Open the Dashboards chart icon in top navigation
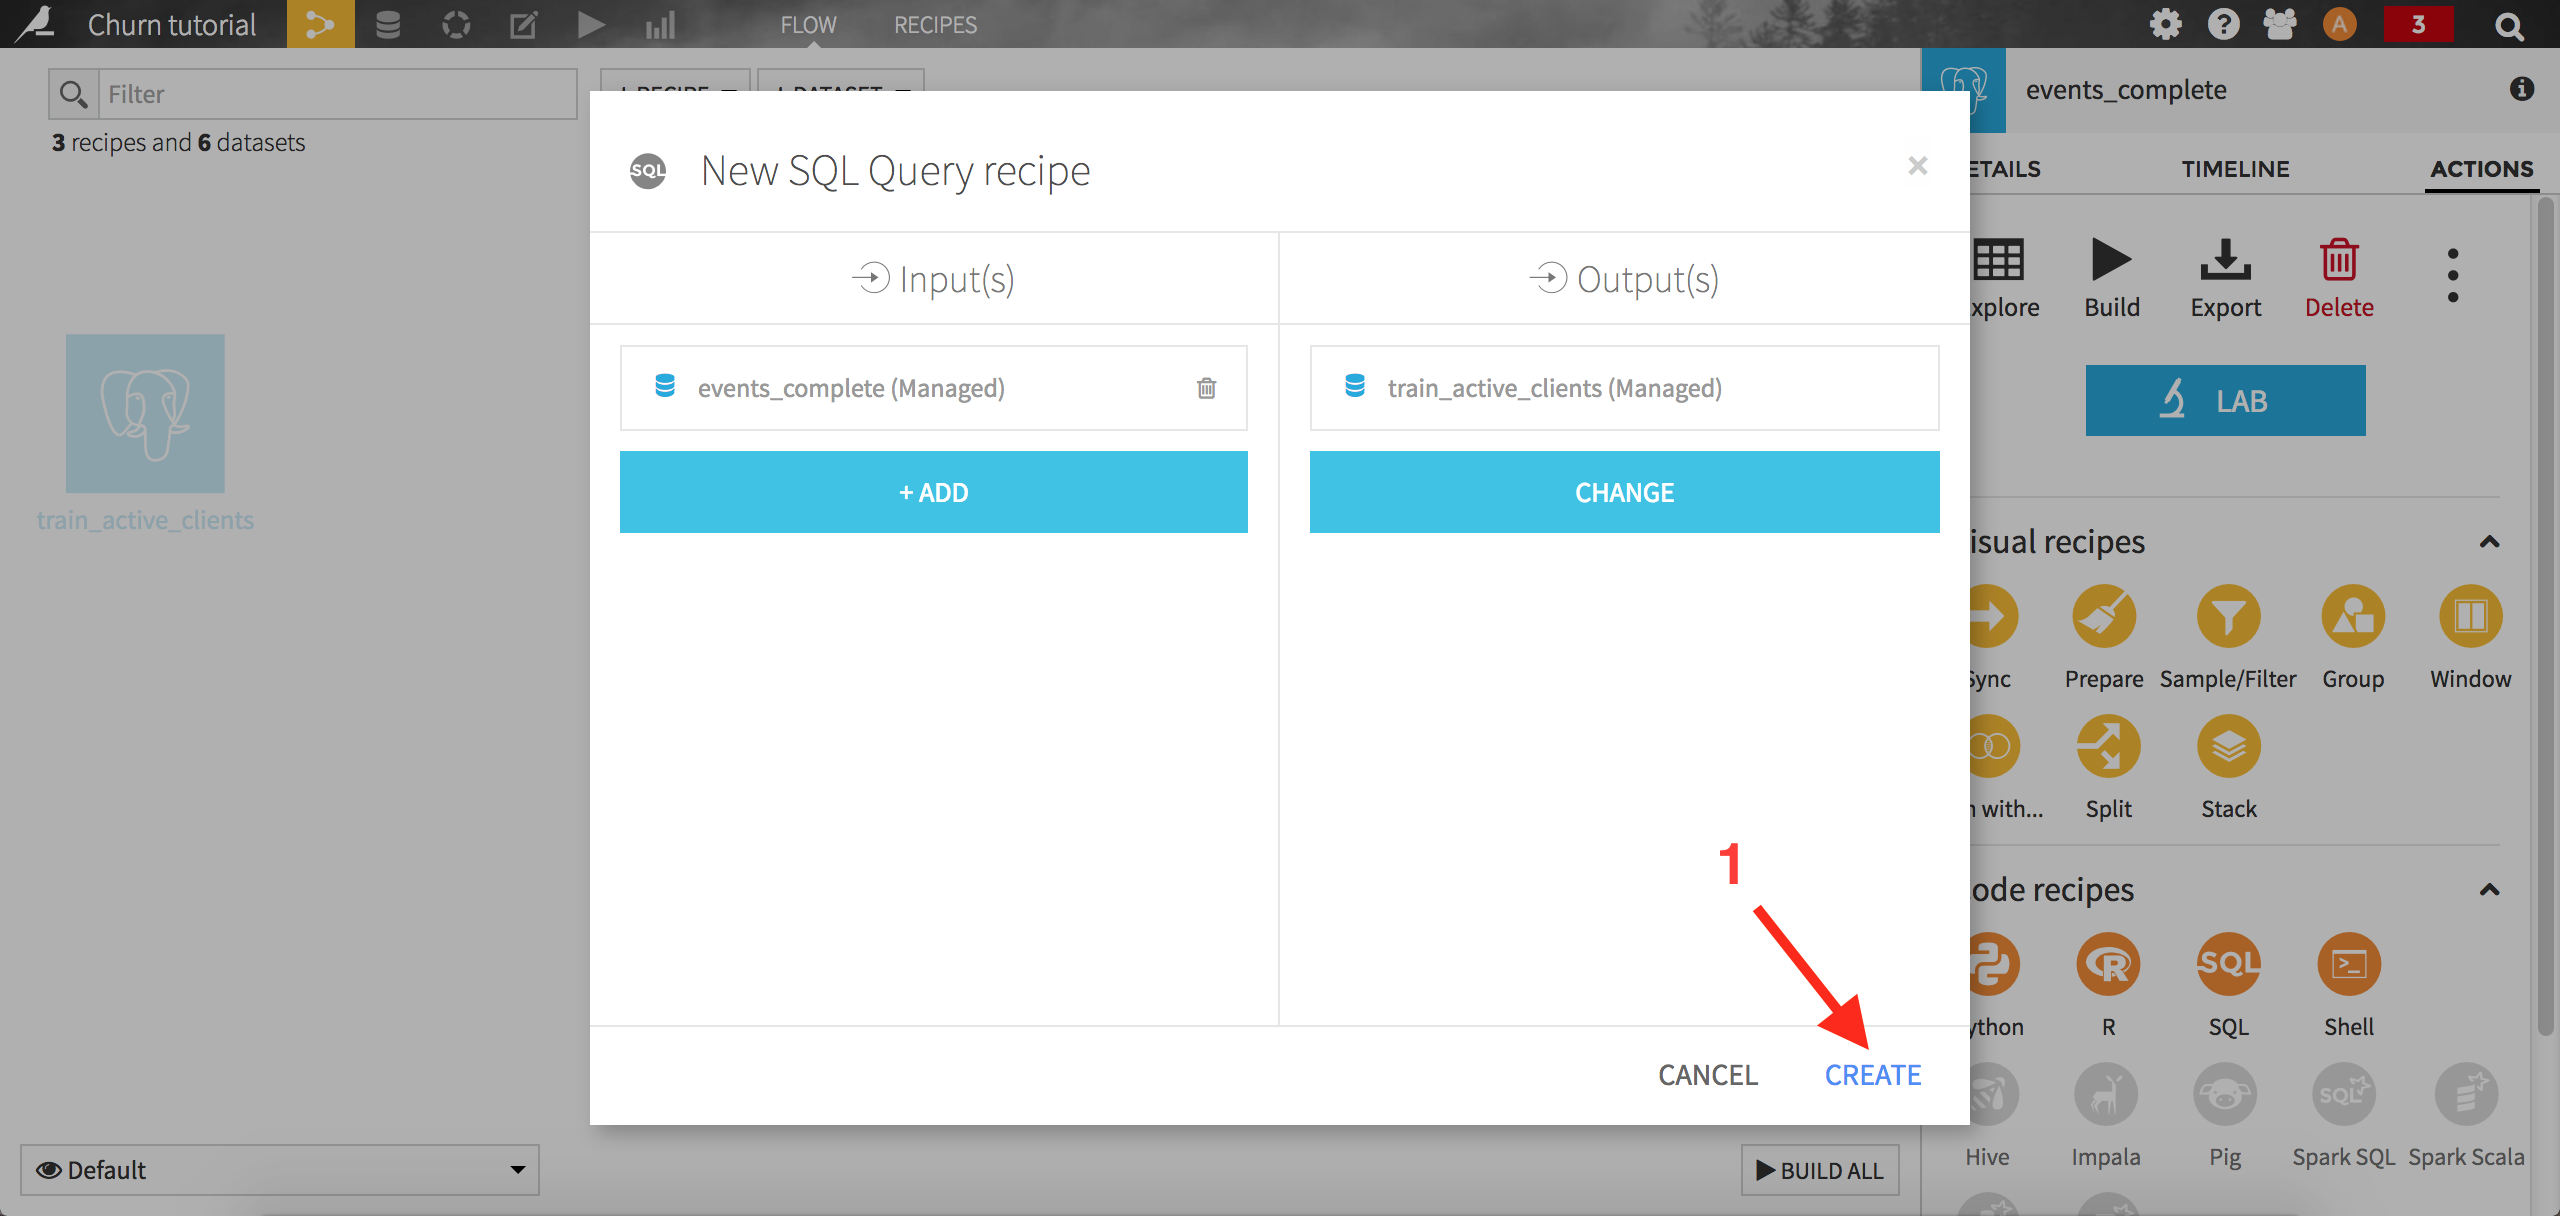The height and width of the screenshot is (1216, 2560). [x=660, y=24]
